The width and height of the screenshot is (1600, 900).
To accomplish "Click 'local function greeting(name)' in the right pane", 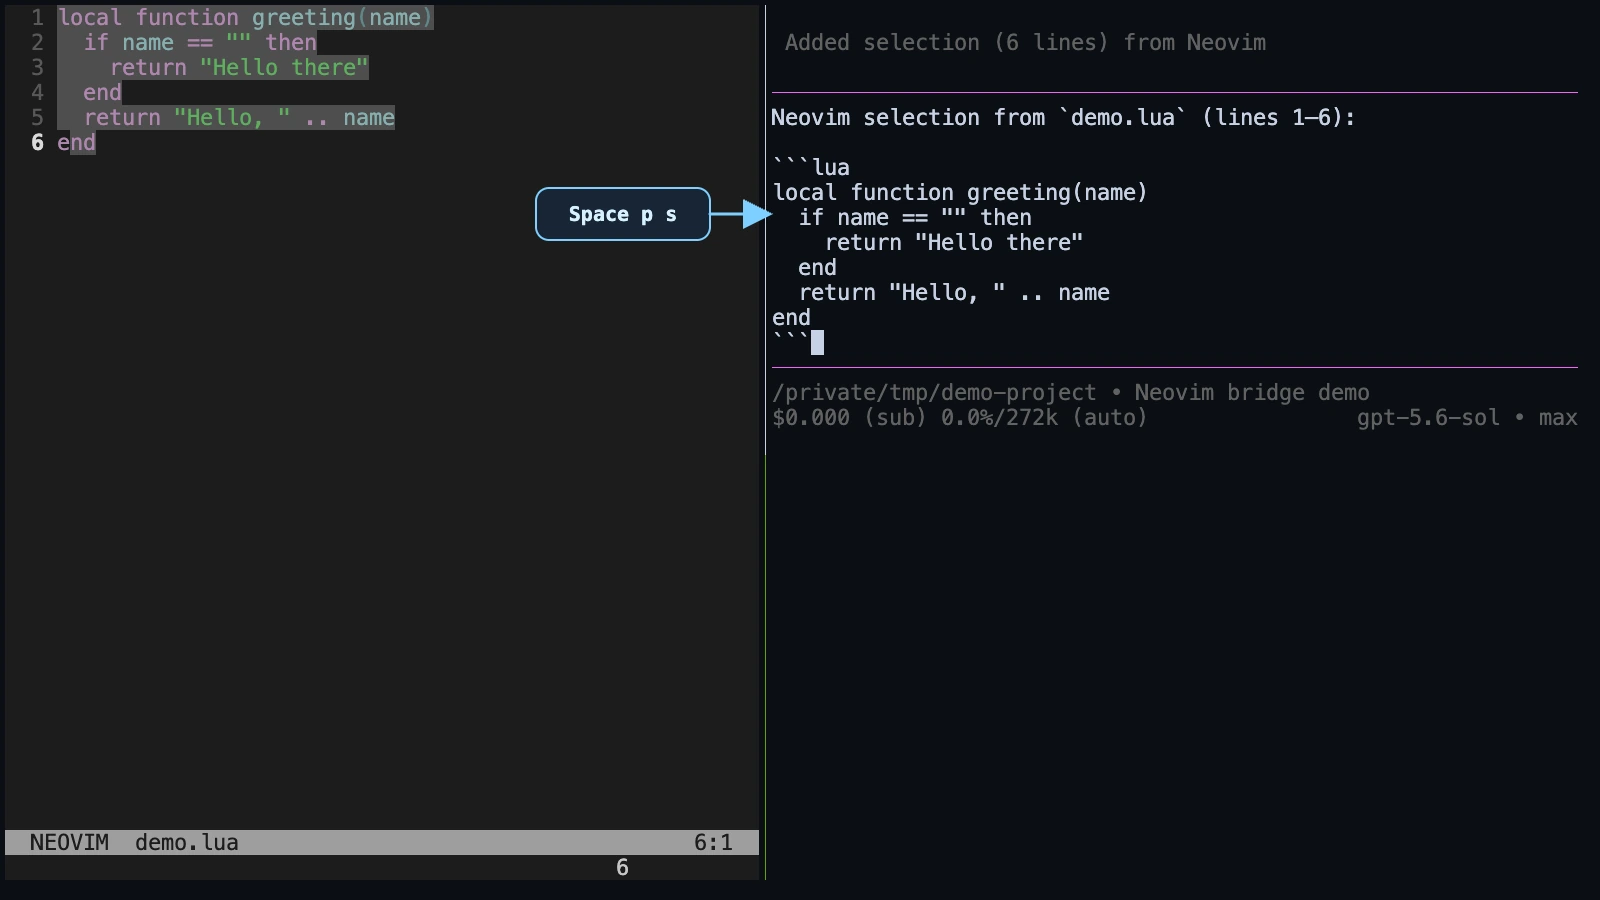I will click(x=960, y=193).
